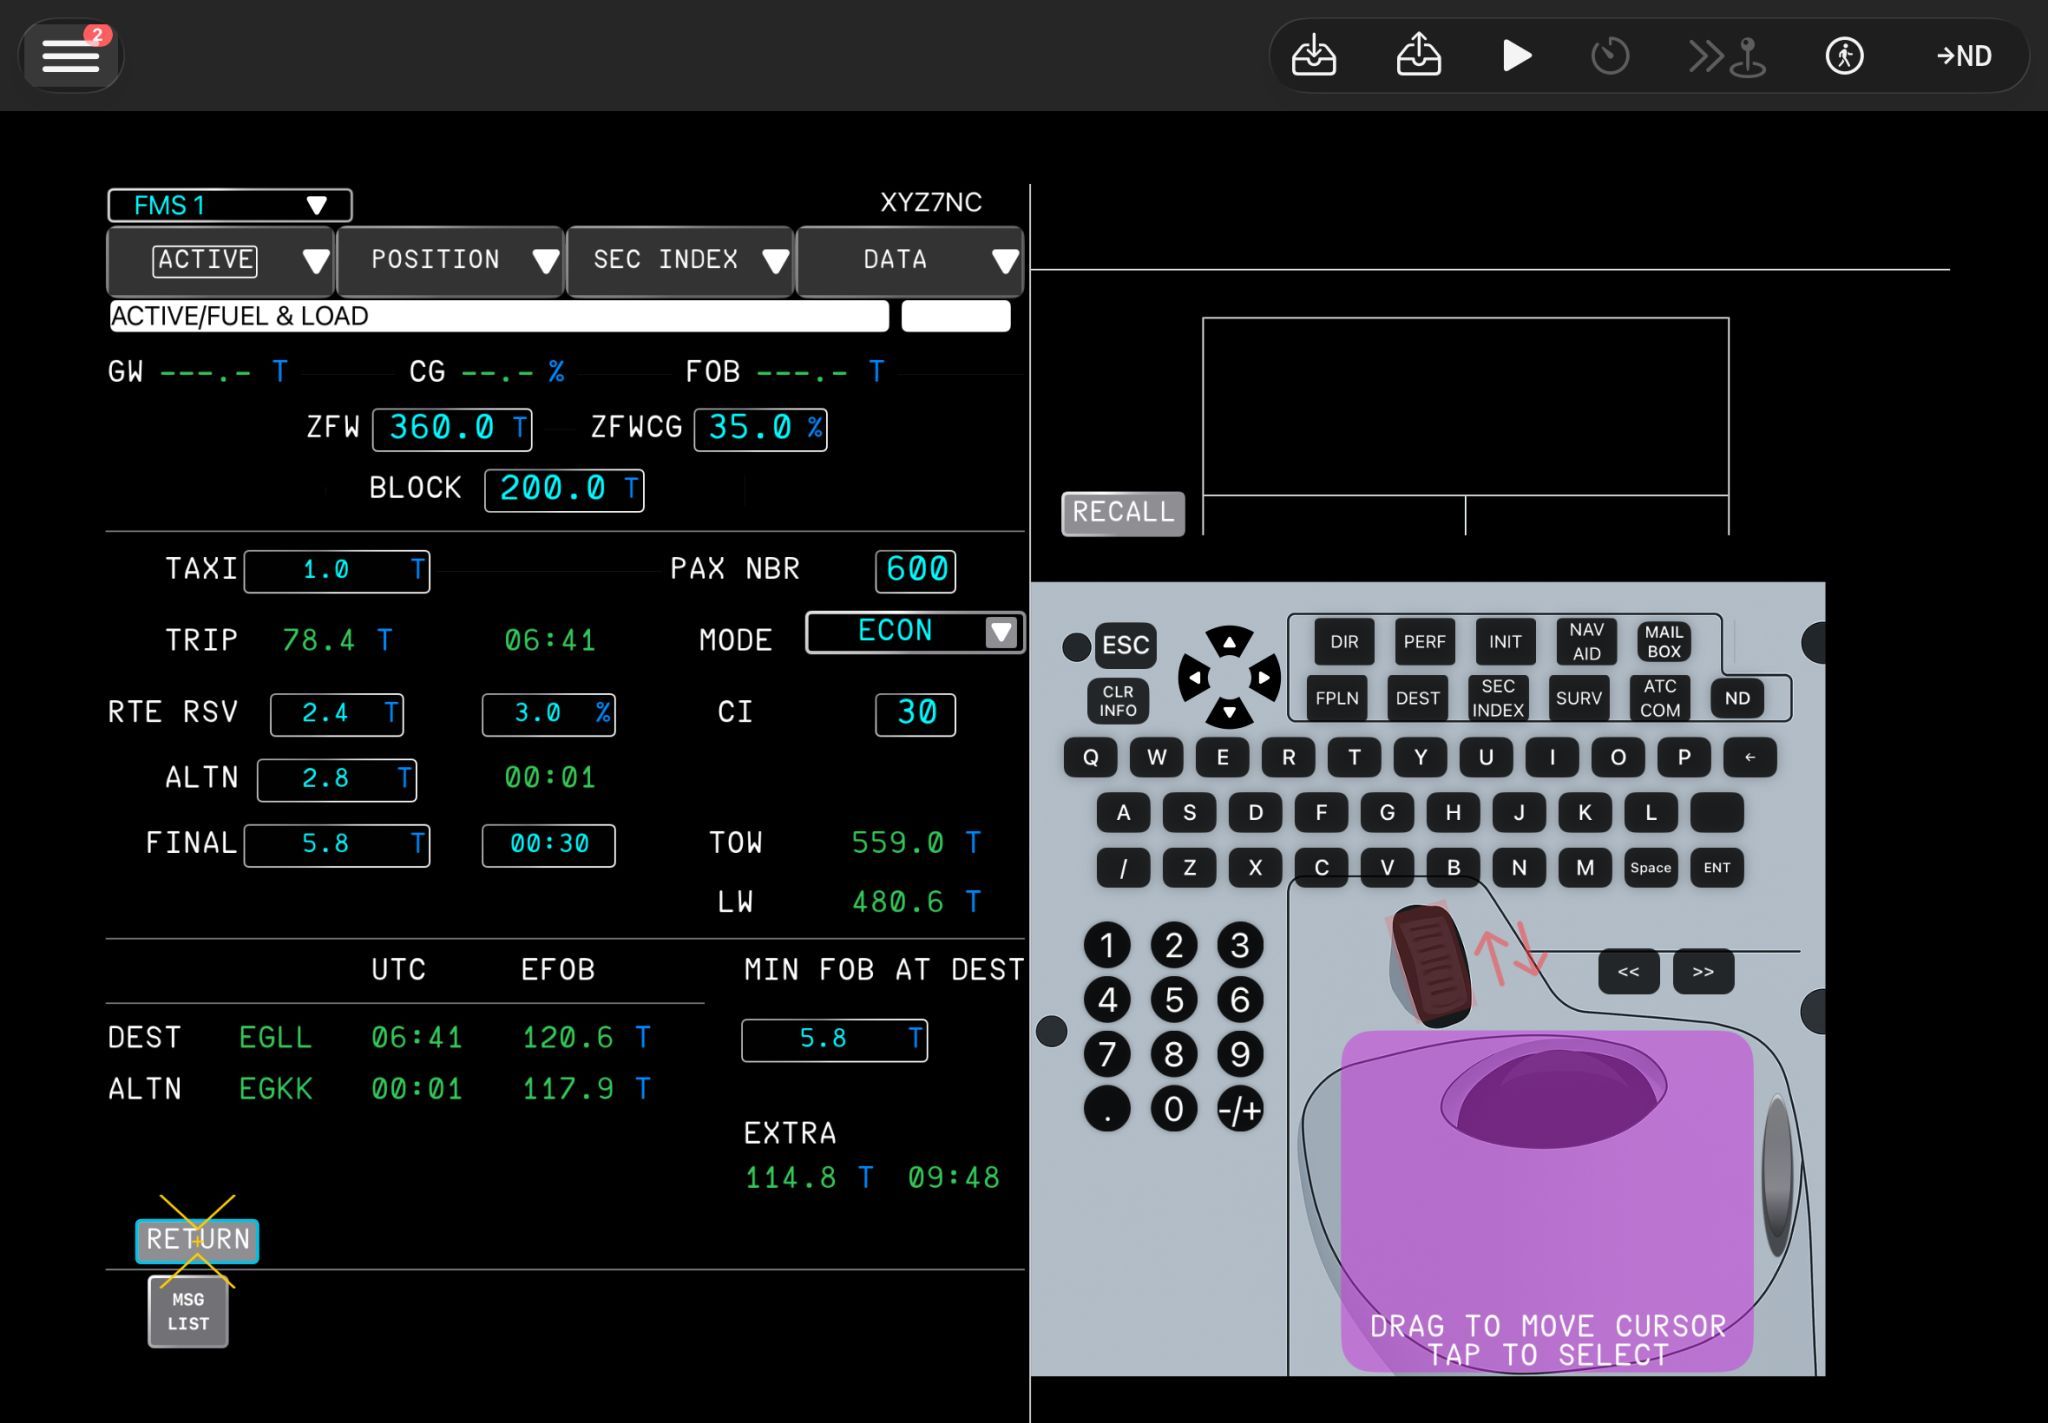The width and height of the screenshot is (2048, 1423).
Task: Click the timer clock icon
Action: point(1610,56)
